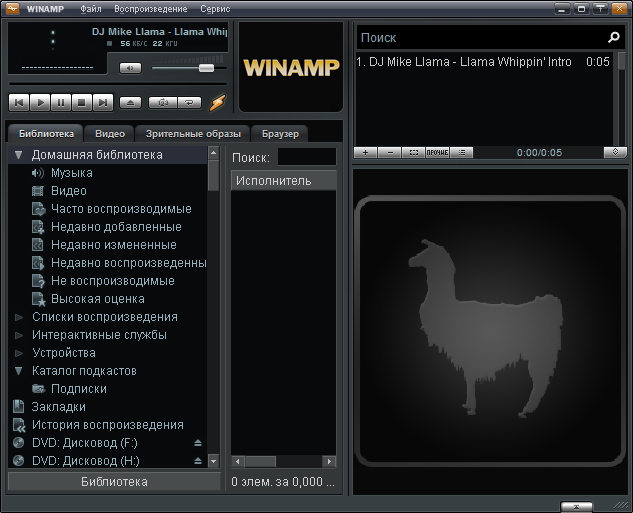This screenshot has height=513, width=633.
Task: Click the scrolling song title display
Action: click(x=159, y=32)
